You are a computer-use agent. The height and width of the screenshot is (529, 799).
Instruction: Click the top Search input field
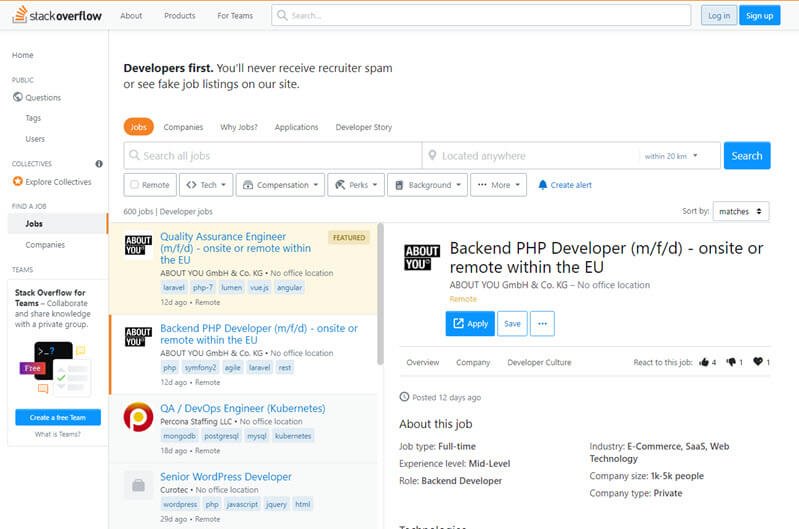[x=481, y=15]
